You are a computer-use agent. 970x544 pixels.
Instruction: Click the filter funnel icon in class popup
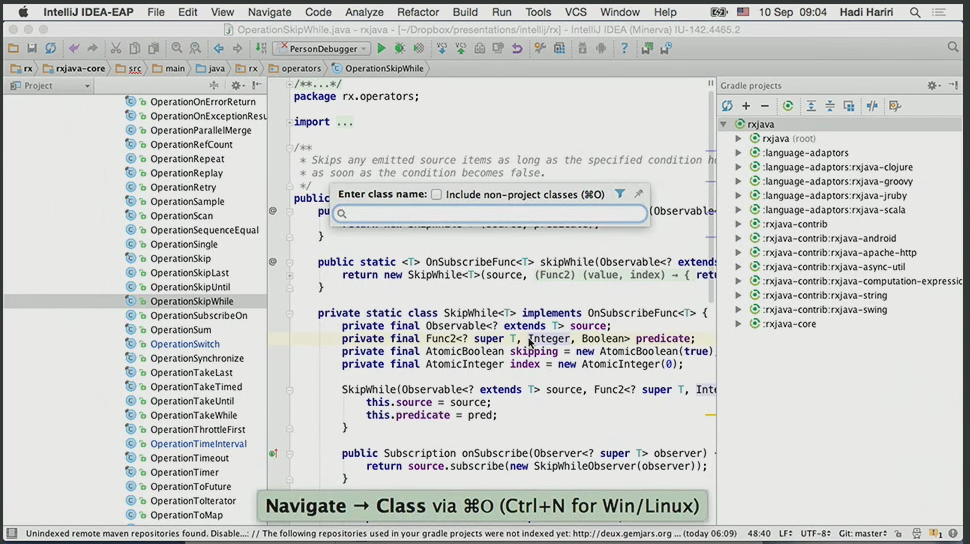(x=619, y=194)
